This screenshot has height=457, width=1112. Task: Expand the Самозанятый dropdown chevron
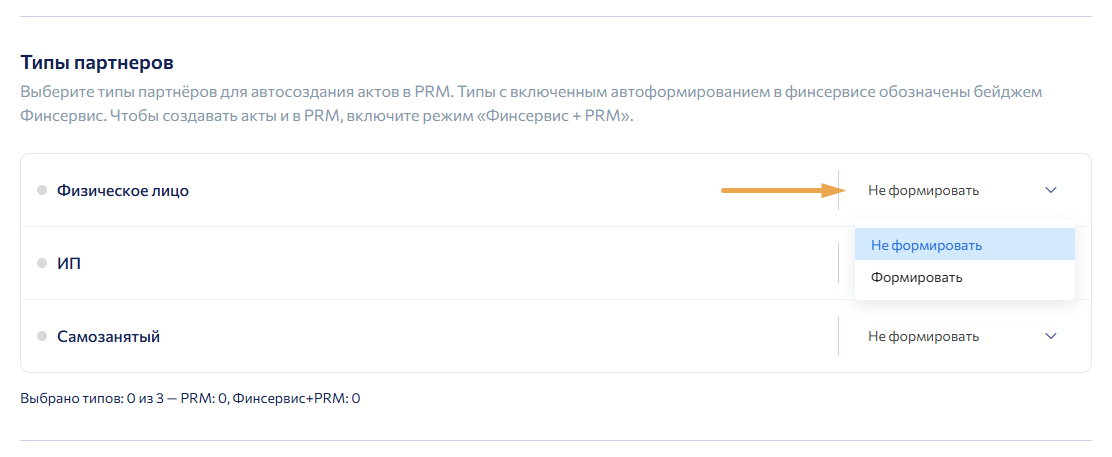[1050, 336]
